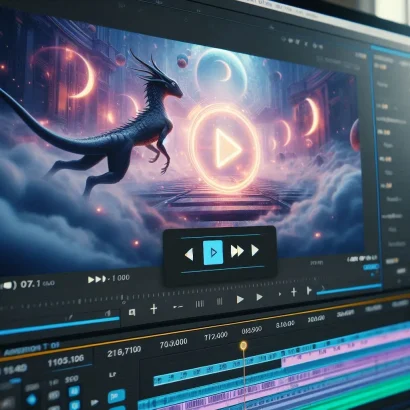This screenshot has width=410, height=410.
Task: Click the flag marker icon near blue slider
Action: point(309,290)
